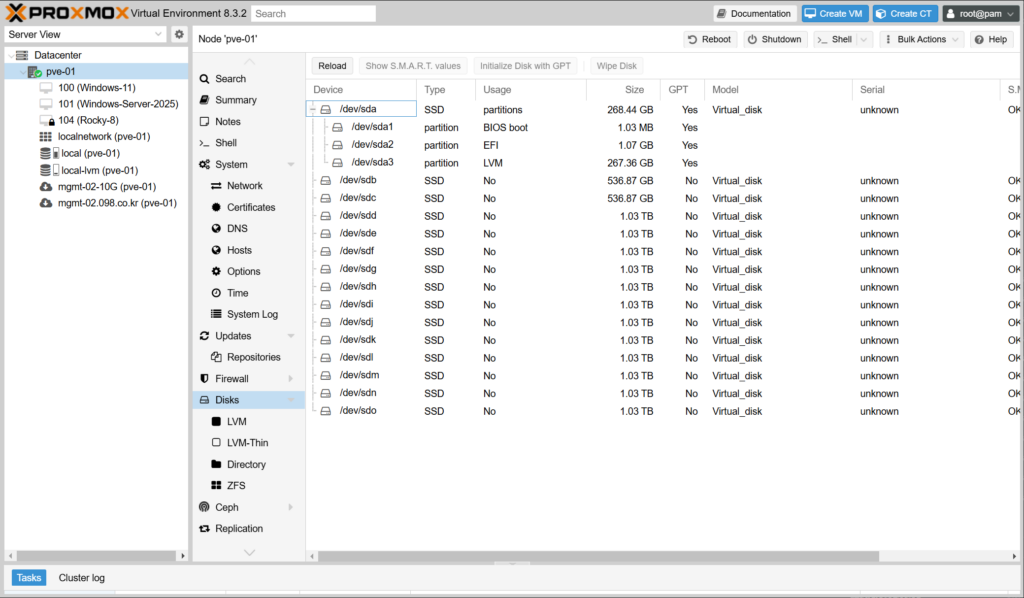Select VM 100 (Windows-11) in the tree
The height and width of the screenshot is (598, 1024).
[96, 88]
